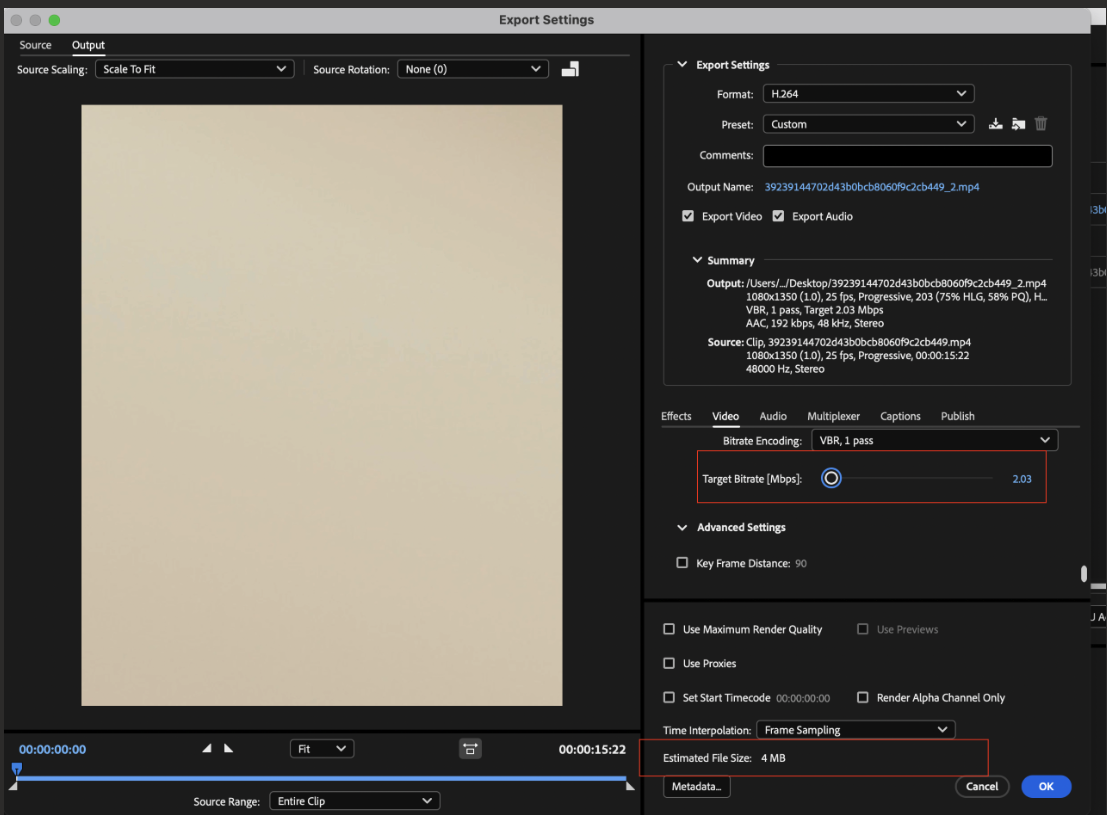Click the Delete Preset trash icon
The image size is (1107, 815).
tap(1041, 124)
